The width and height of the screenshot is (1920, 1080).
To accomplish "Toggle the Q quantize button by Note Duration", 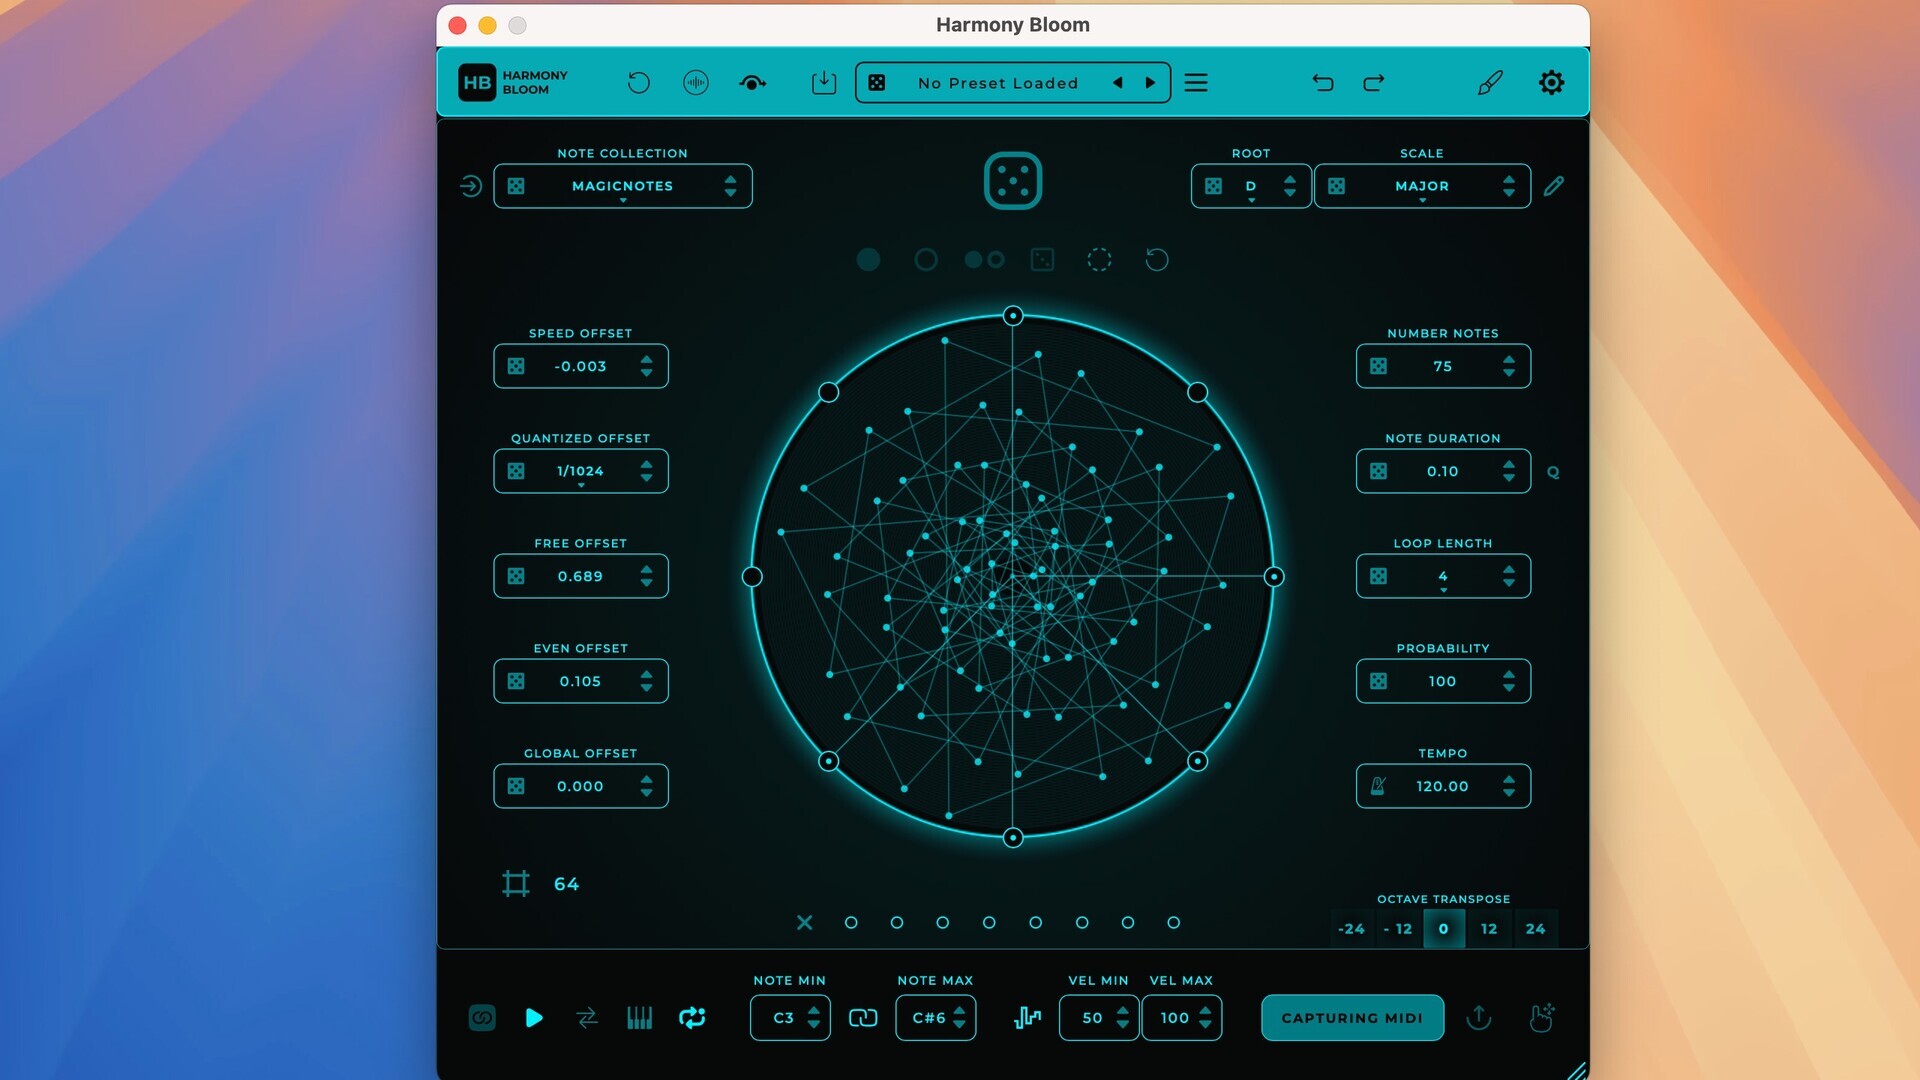I will [1553, 472].
